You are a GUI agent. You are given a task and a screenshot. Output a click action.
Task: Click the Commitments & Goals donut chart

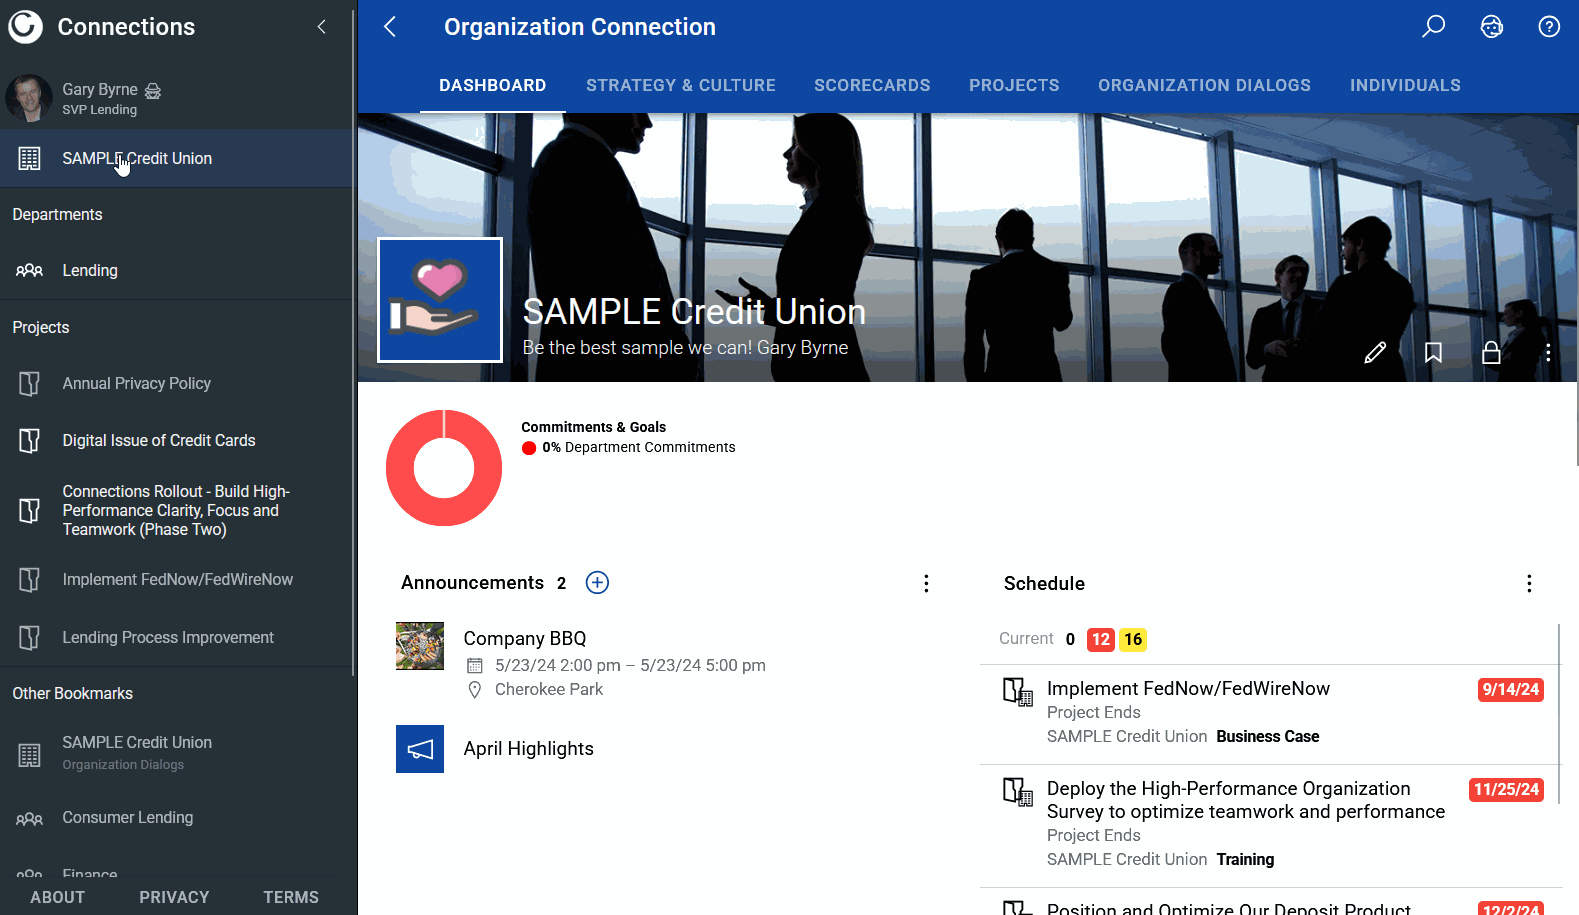(x=444, y=468)
